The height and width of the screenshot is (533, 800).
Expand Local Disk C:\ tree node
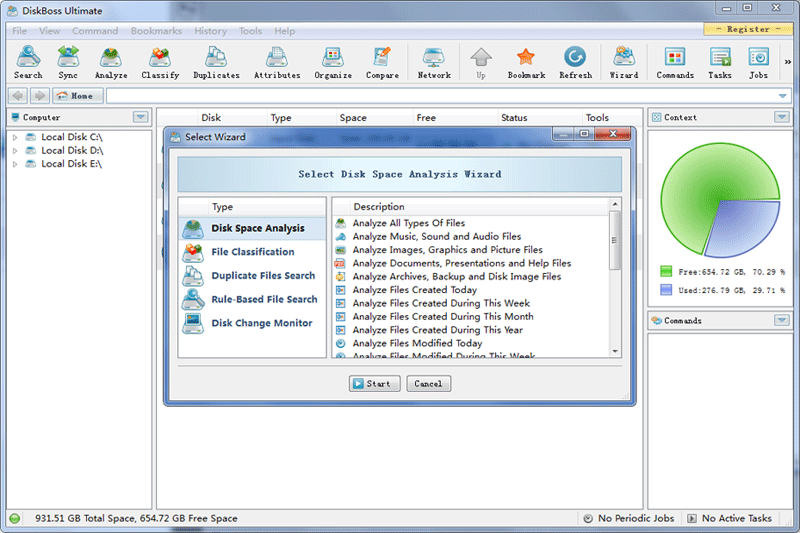(15, 137)
